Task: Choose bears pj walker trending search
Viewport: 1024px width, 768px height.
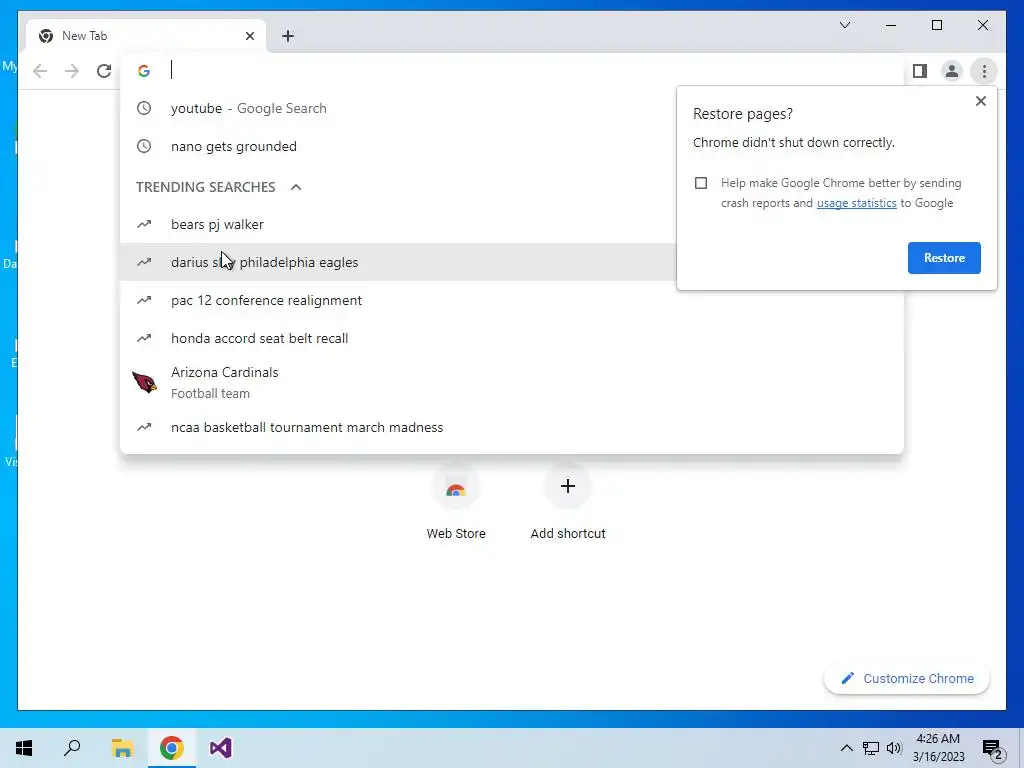Action: 397,225
